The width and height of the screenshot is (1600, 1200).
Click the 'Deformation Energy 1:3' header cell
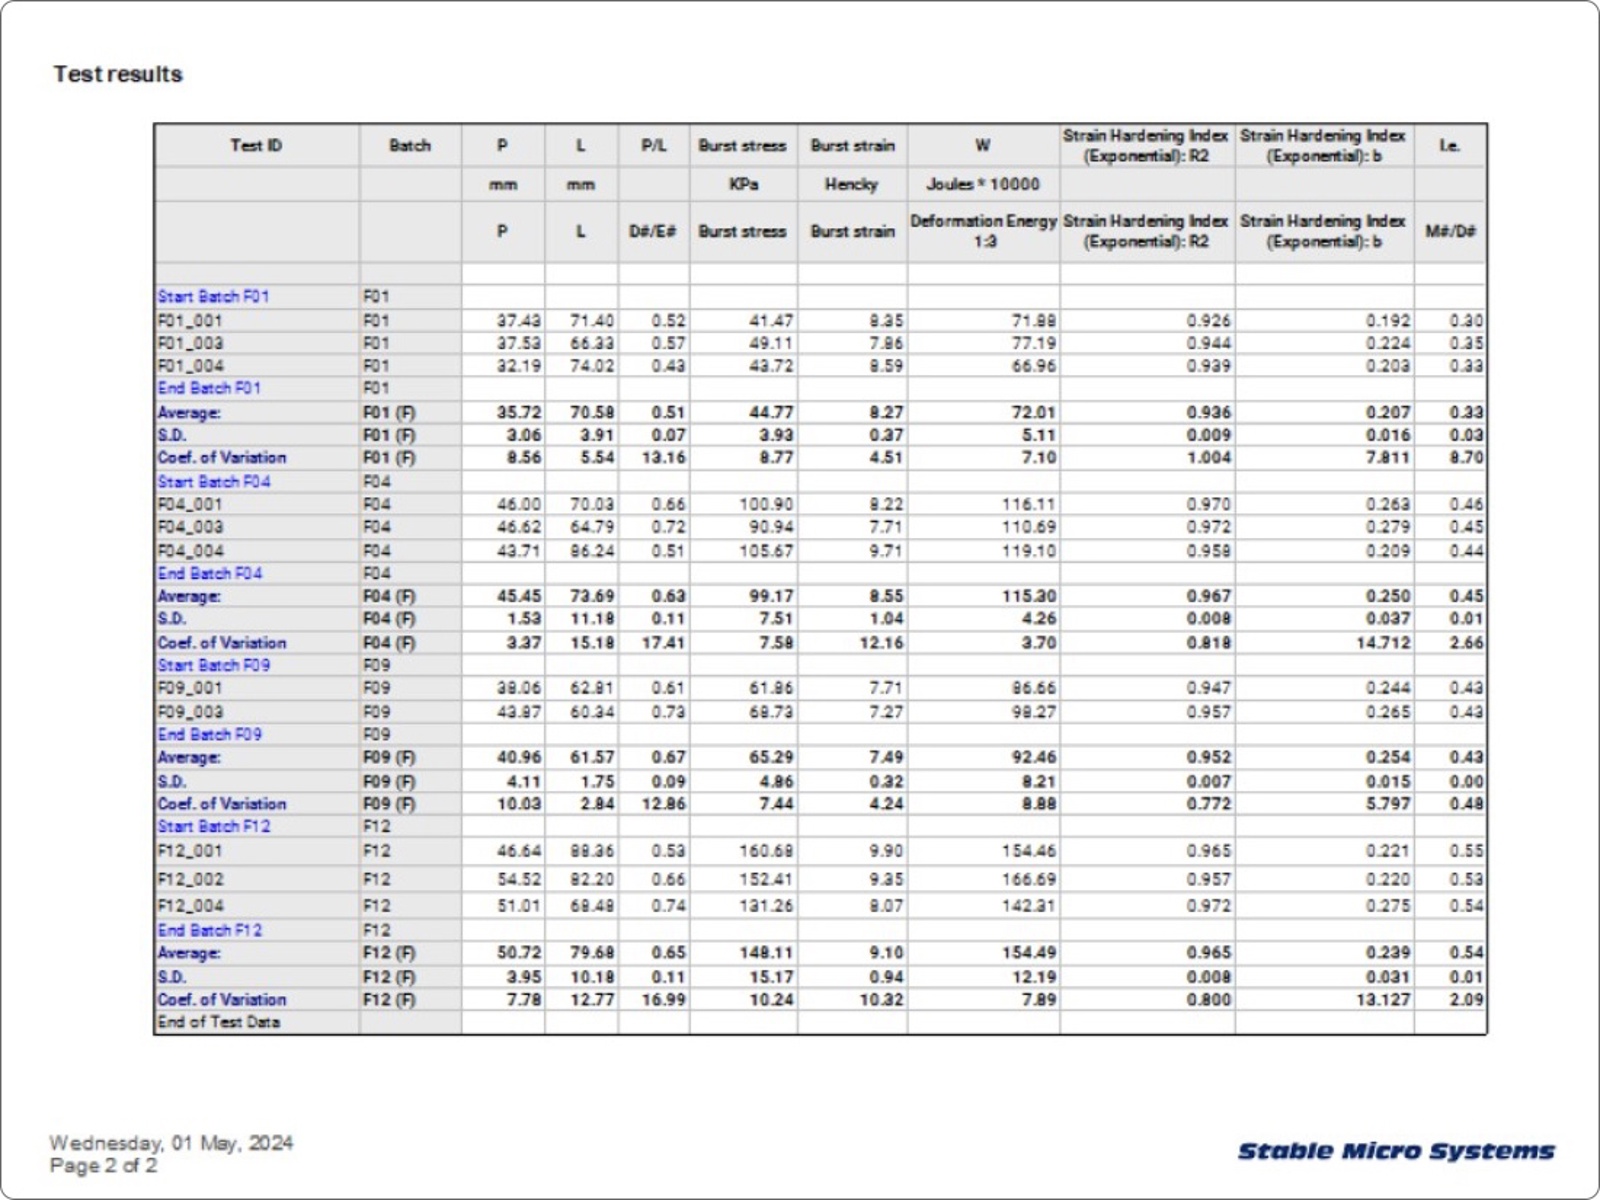pos(983,231)
